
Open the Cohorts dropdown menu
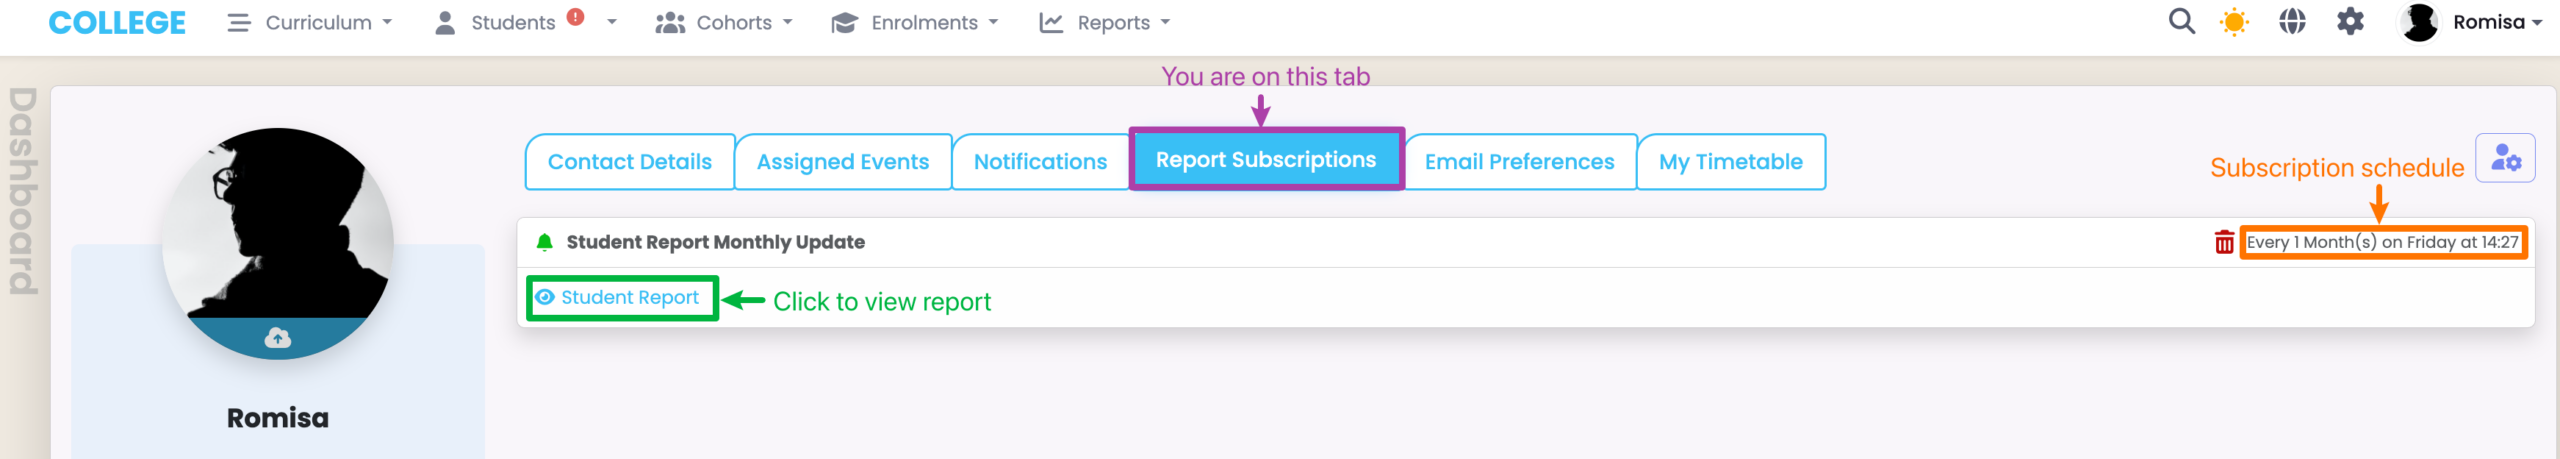coord(724,23)
